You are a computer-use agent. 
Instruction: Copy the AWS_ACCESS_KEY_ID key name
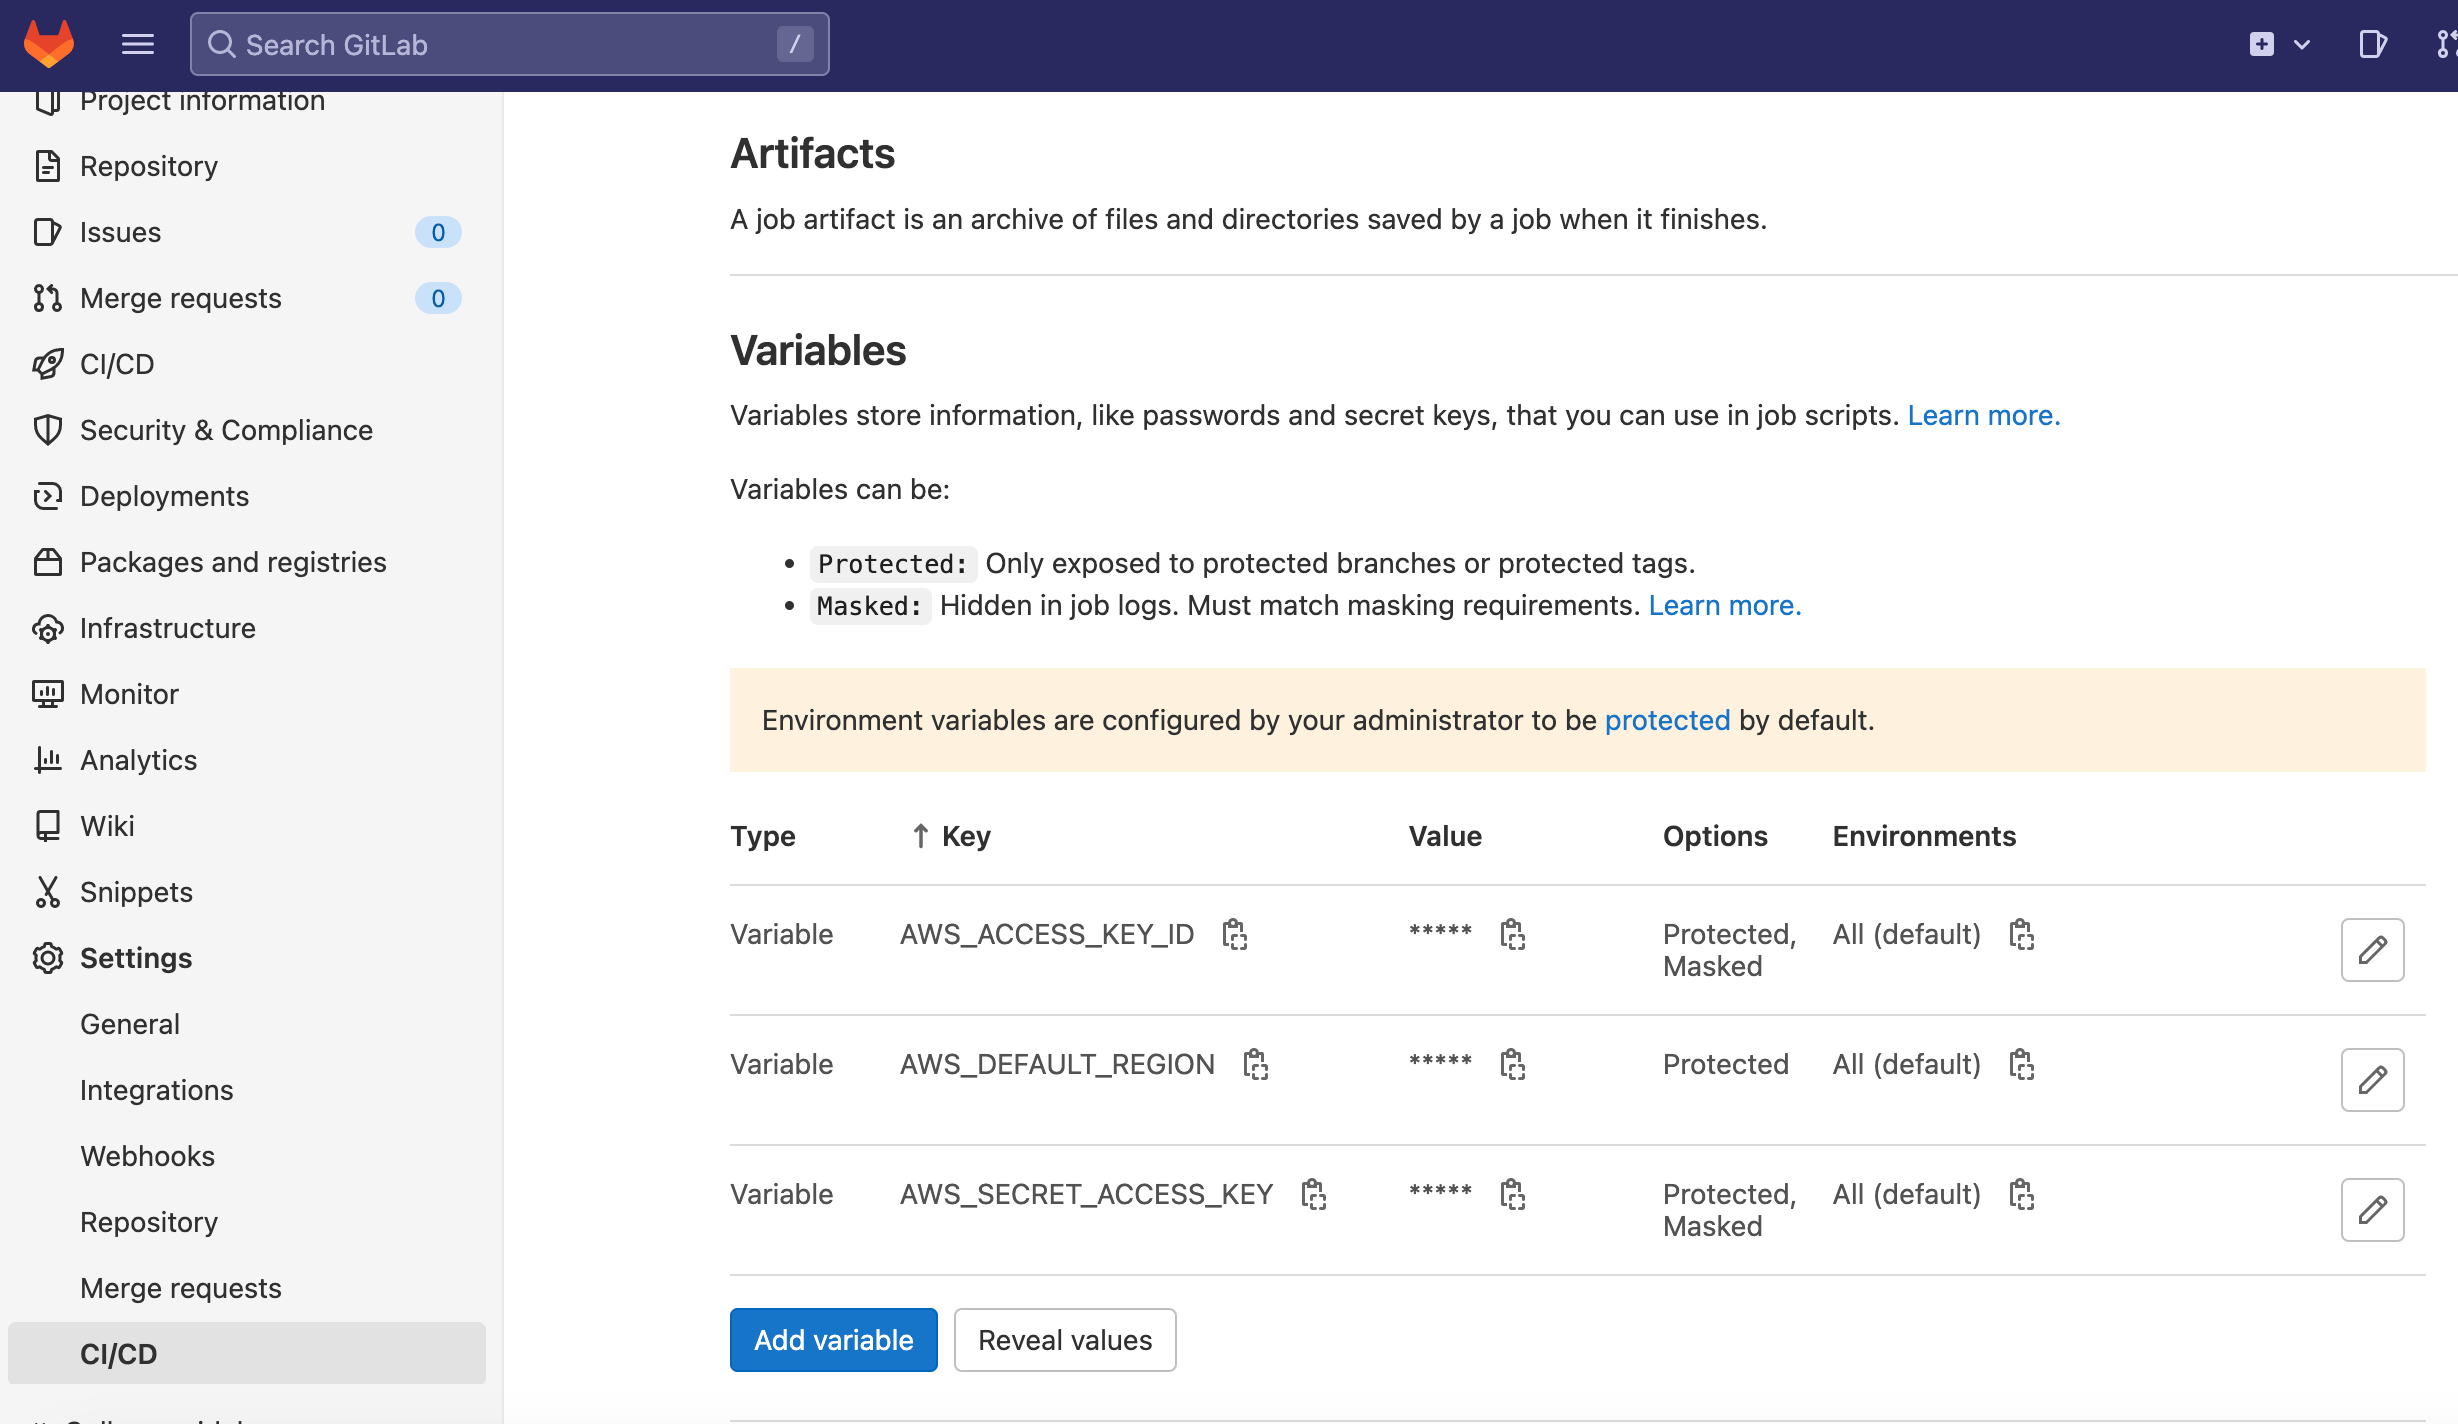point(1234,934)
